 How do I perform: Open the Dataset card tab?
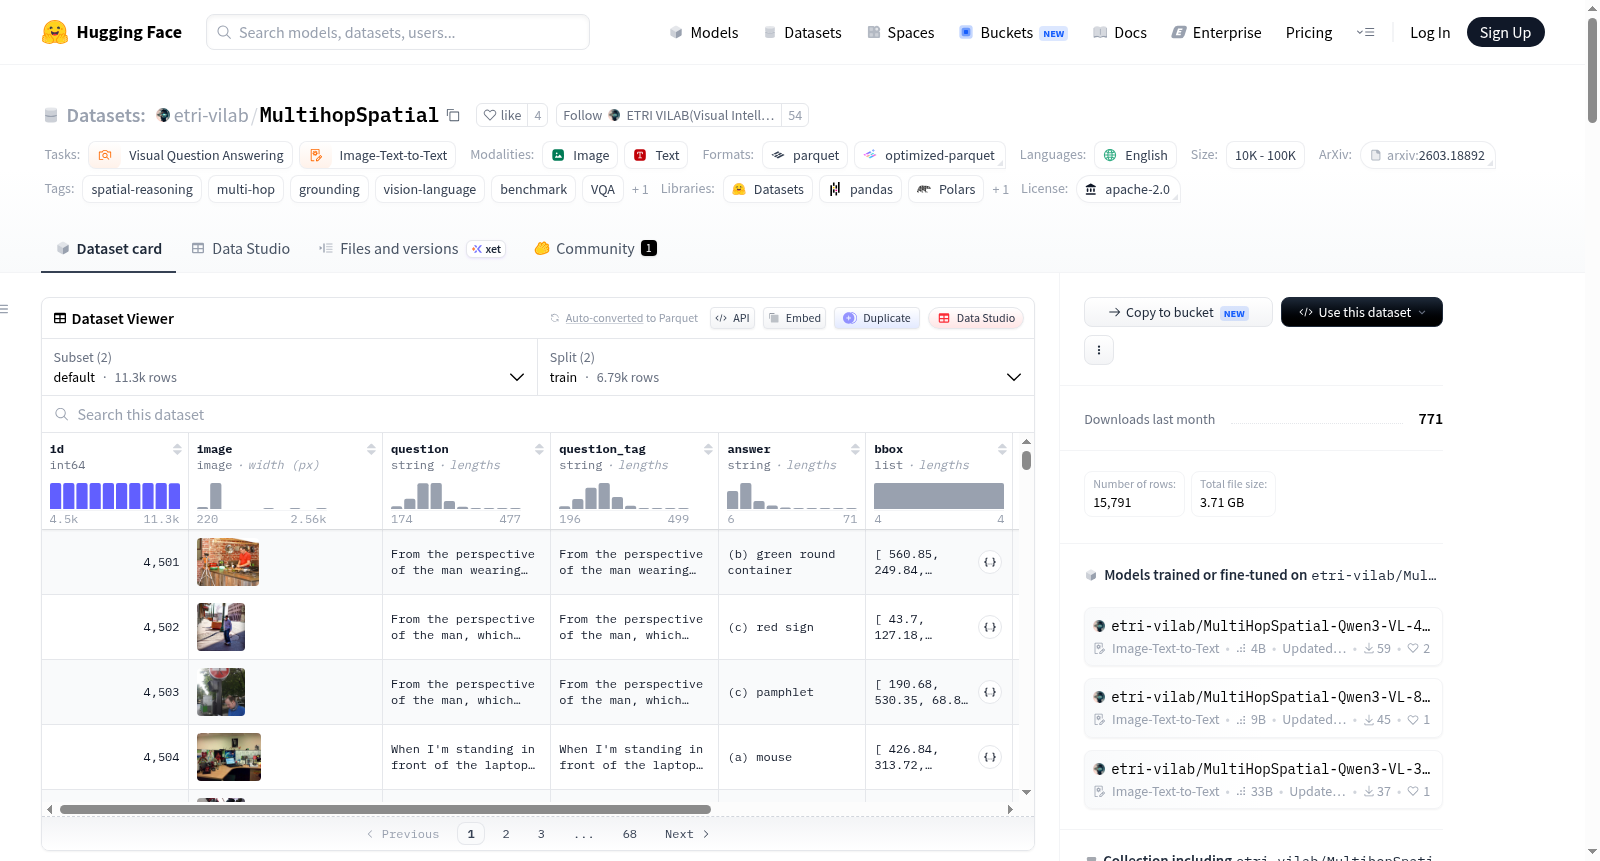(x=108, y=249)
